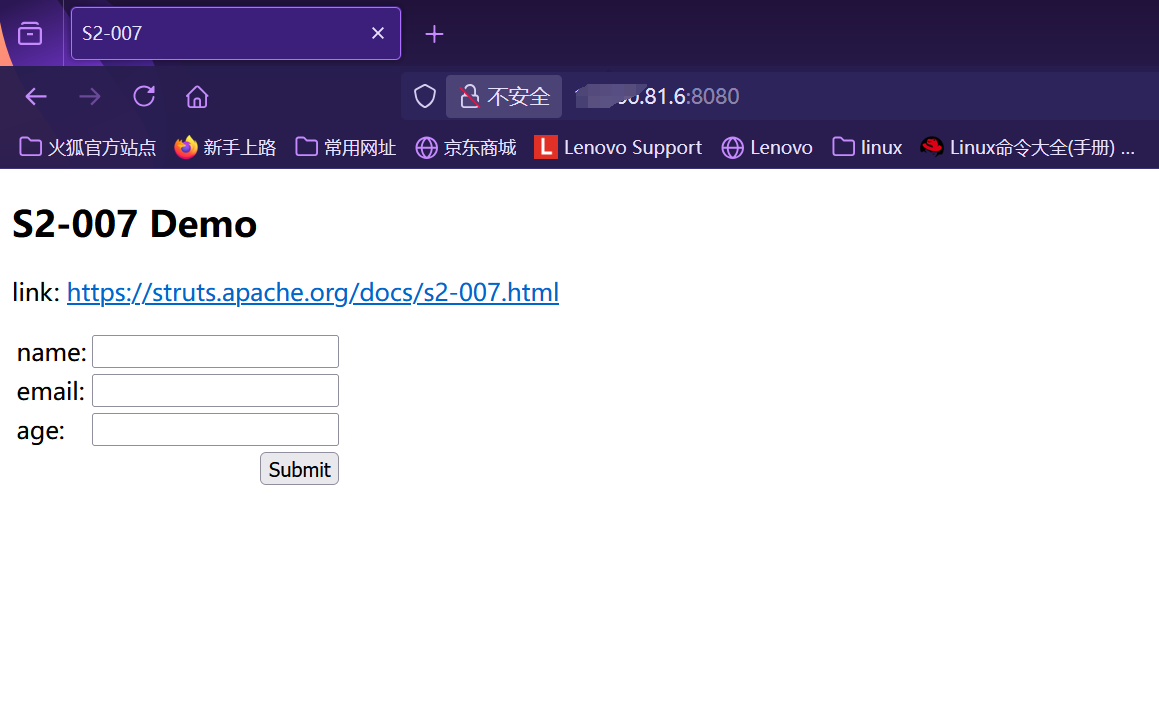This screenshot has height=705, width=1159.
Task: Expand the linux bookmark folder
Action: pos(867,148)
